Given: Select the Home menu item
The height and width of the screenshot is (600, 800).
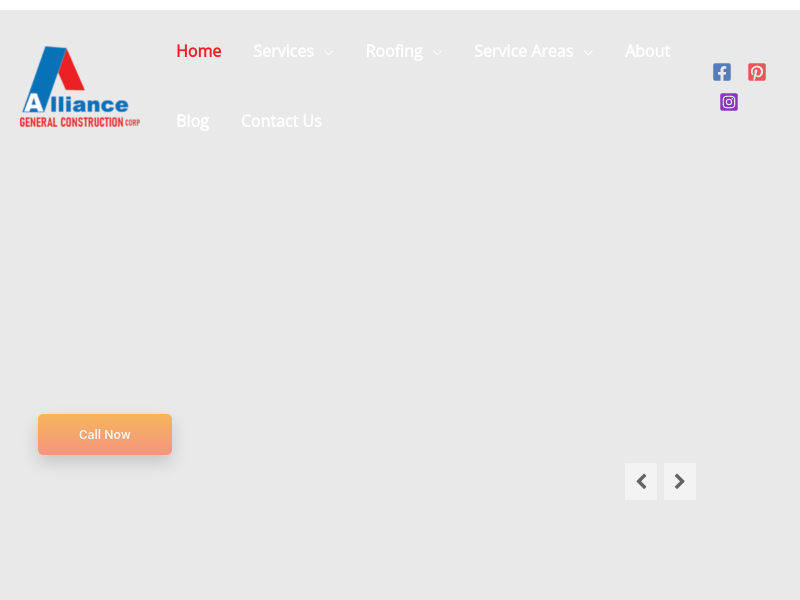Looking at the screenshot, I should point(199,51).
